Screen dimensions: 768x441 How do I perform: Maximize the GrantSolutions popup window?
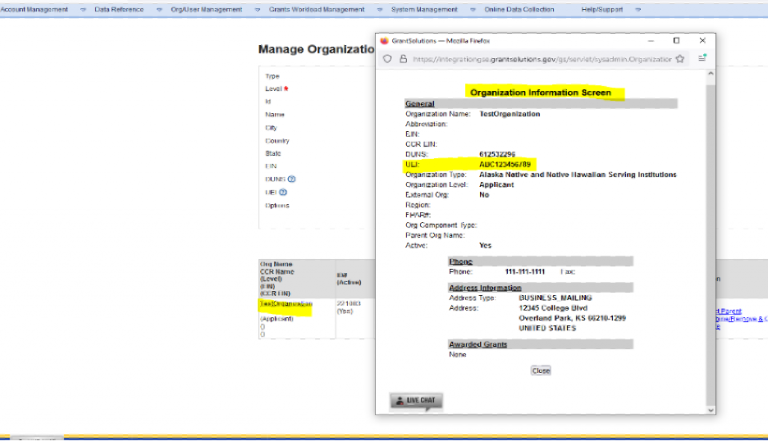[676, 40]
